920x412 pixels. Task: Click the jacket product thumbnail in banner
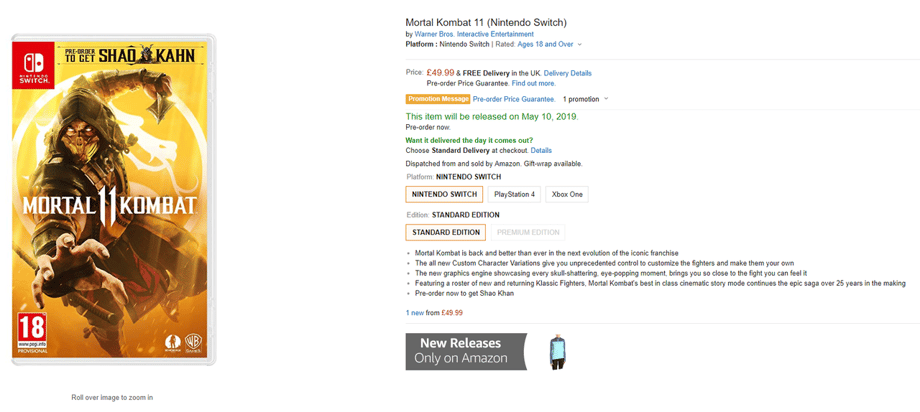point(558,352)
